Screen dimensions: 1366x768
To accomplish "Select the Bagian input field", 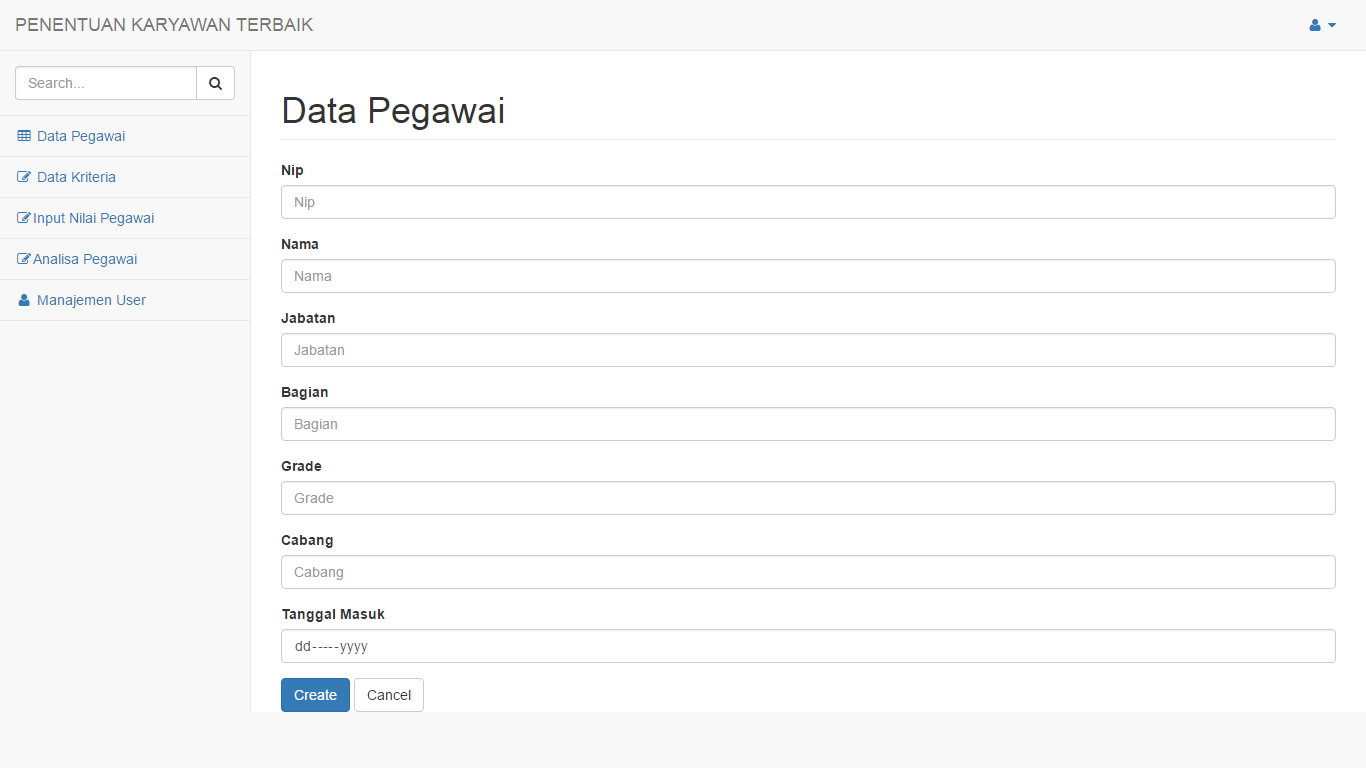I will (808, 424).
